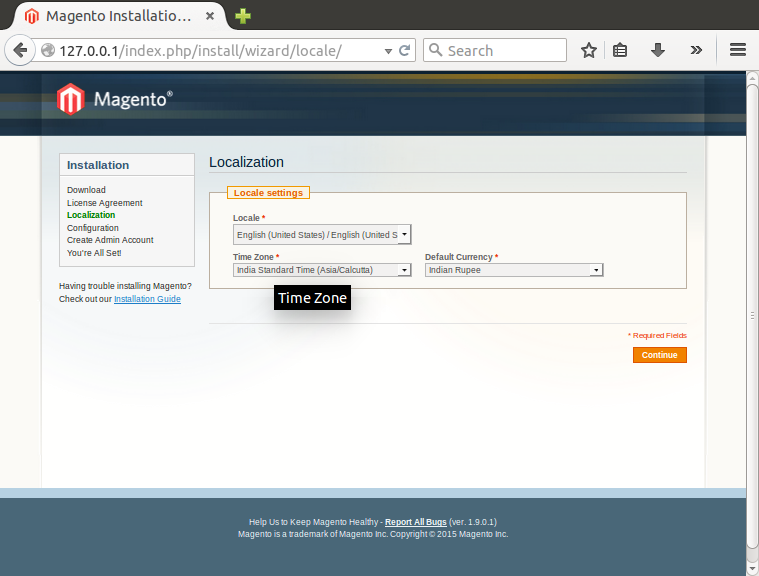
Task: Click the scrollbar down arrow
Action: click(752, 568)
